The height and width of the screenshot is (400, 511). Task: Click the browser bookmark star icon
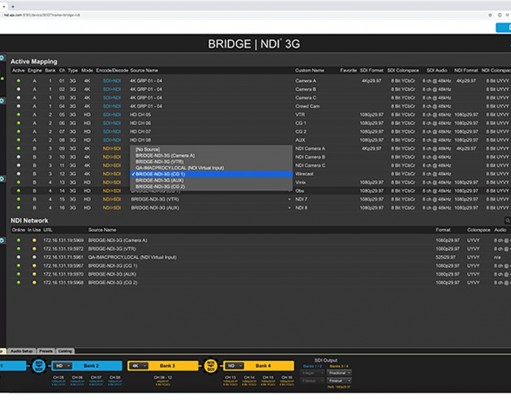pyautogui.click(x=490, y=15)
